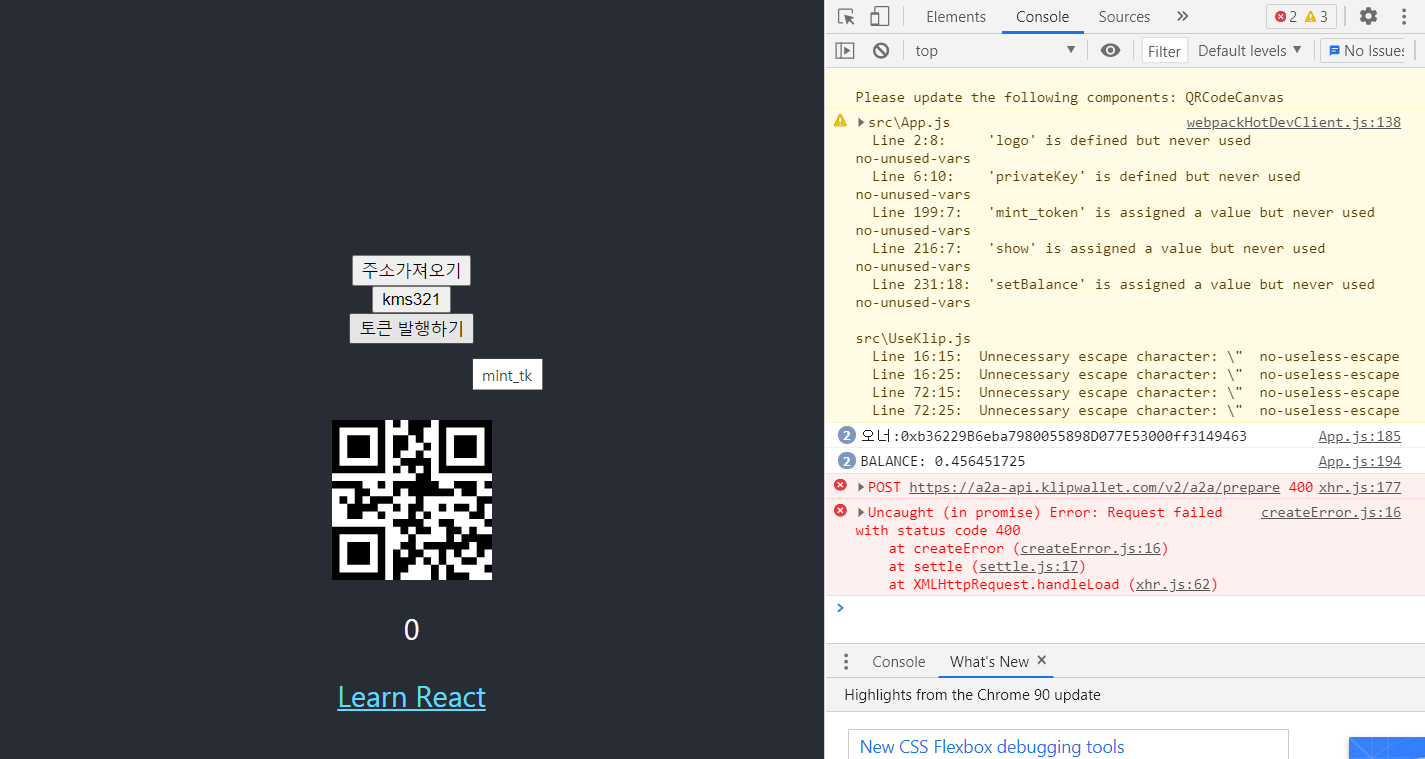Image resolution: width=1425 pixels, height=759 pixels.
Task: Click the 'privateKey' is defined warning line
Action: pos(1086,176)
